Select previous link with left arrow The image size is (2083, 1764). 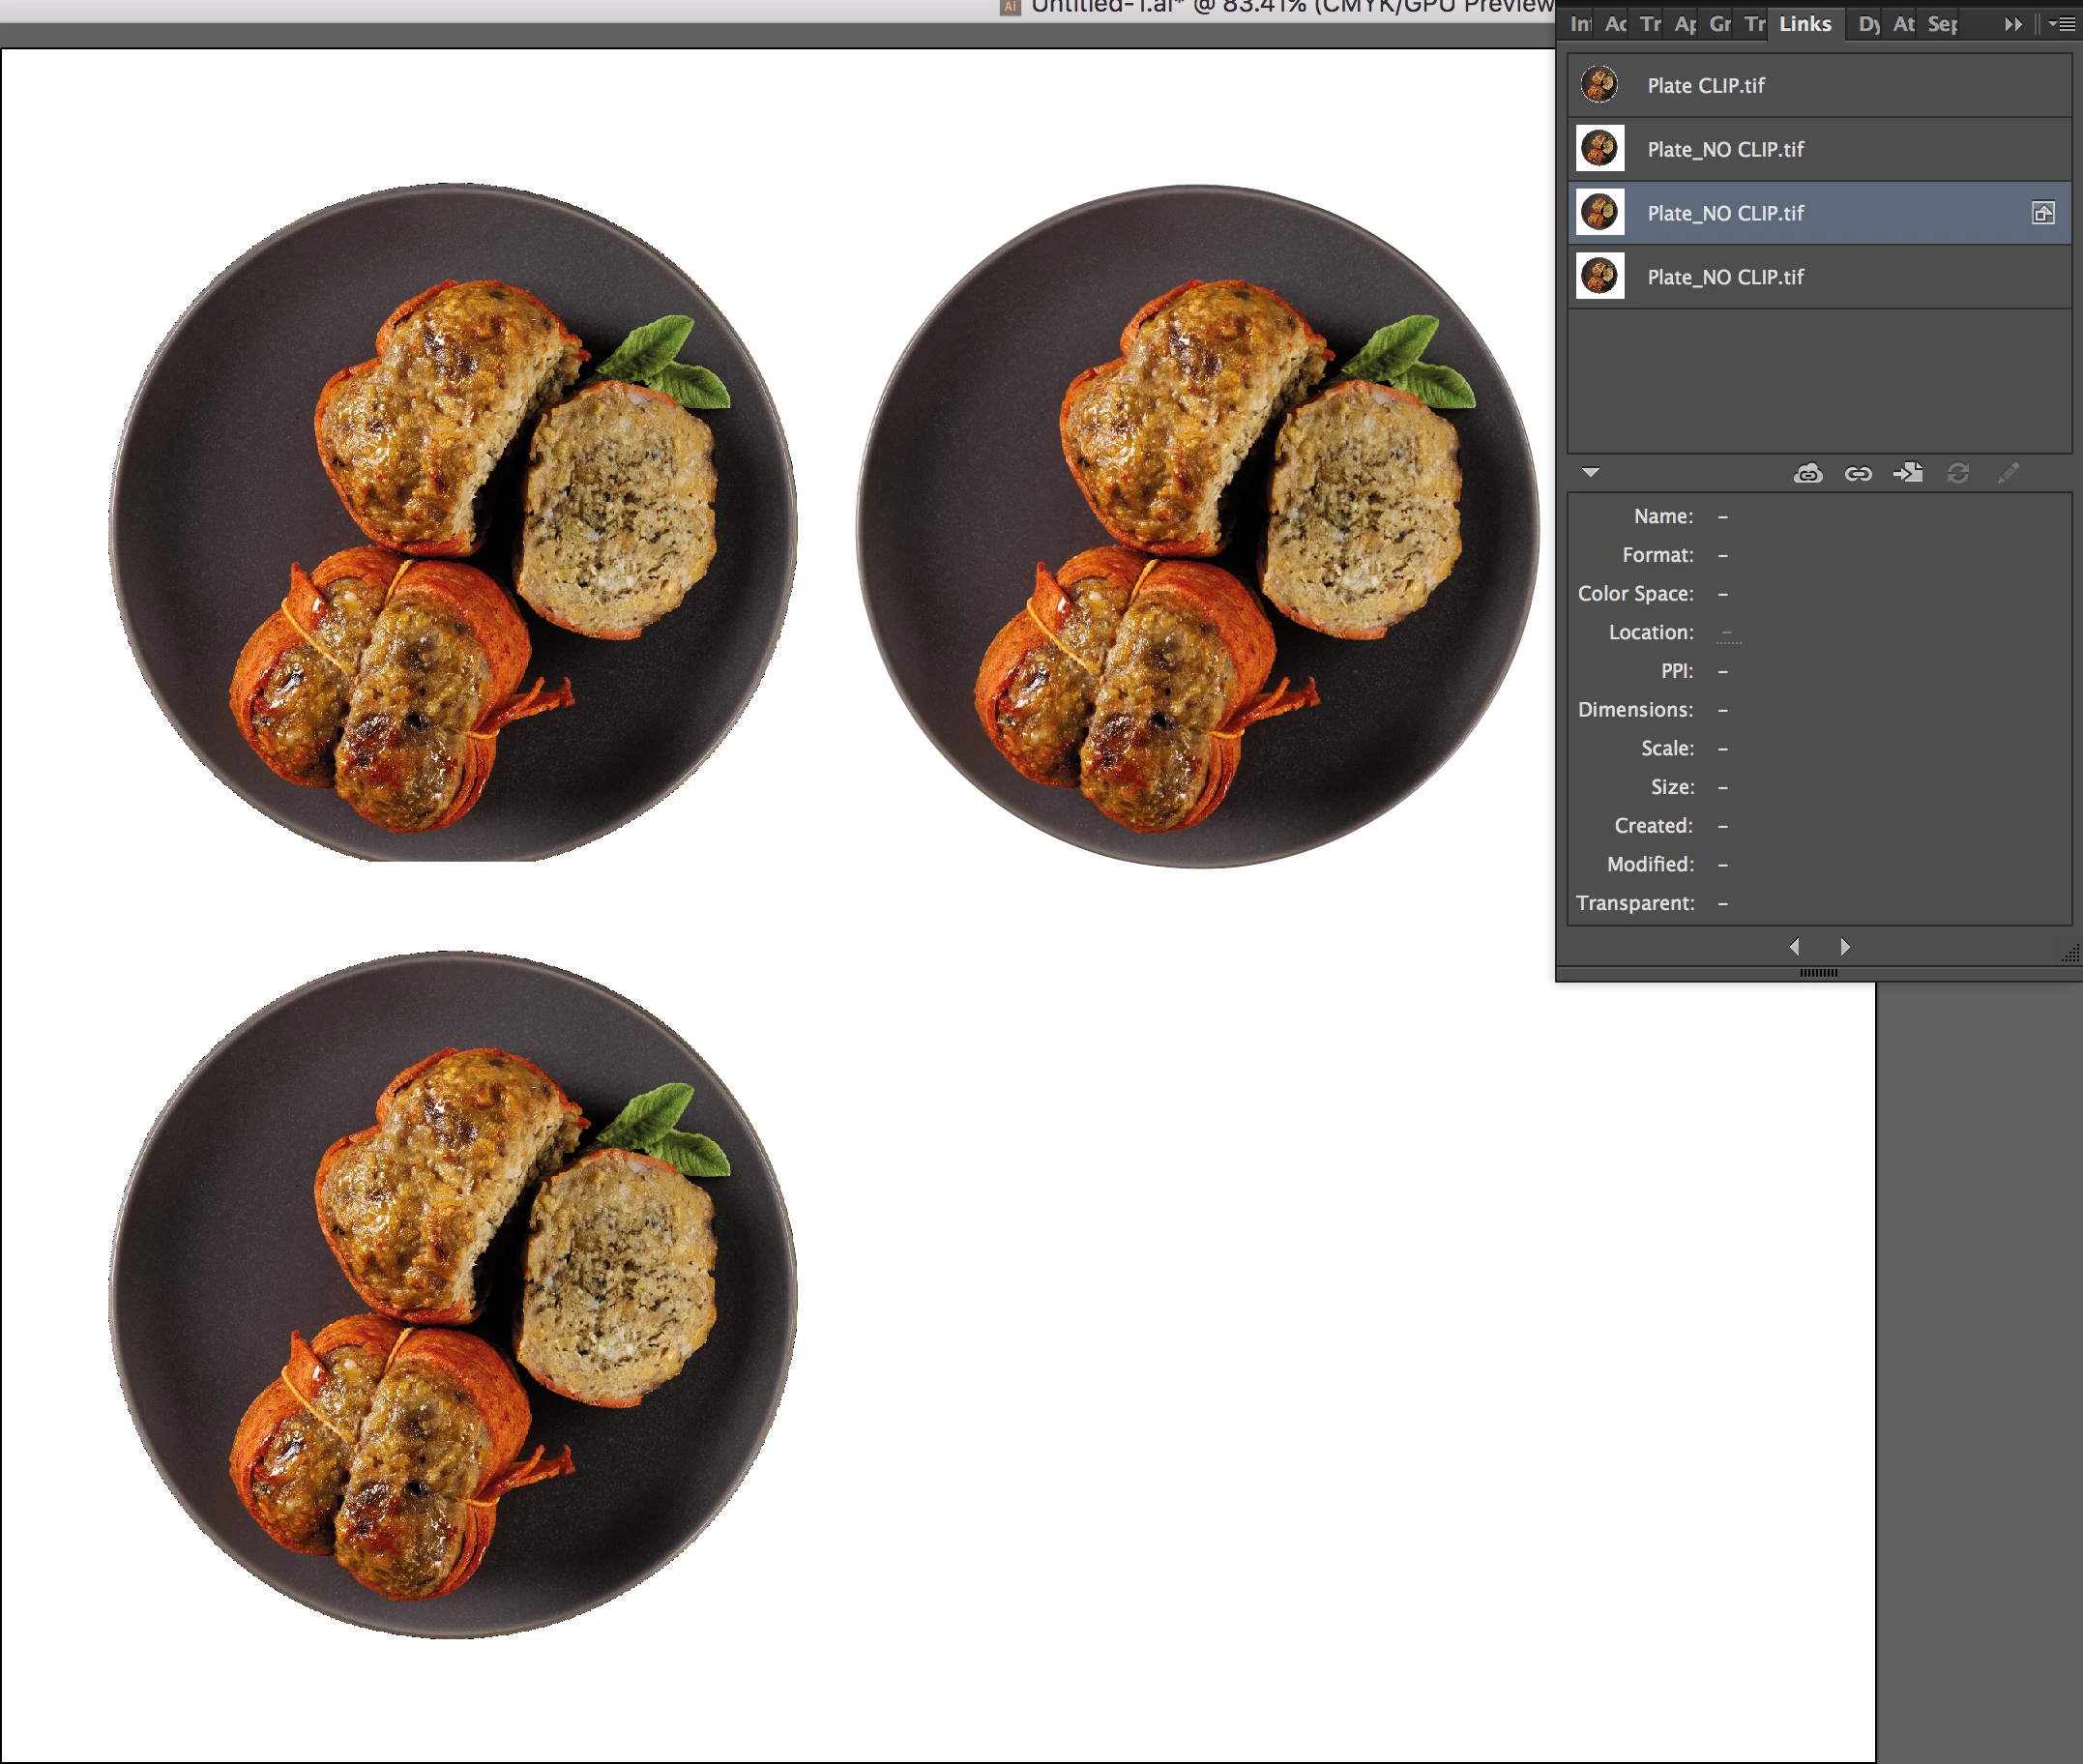click(x=1794, y=946)
